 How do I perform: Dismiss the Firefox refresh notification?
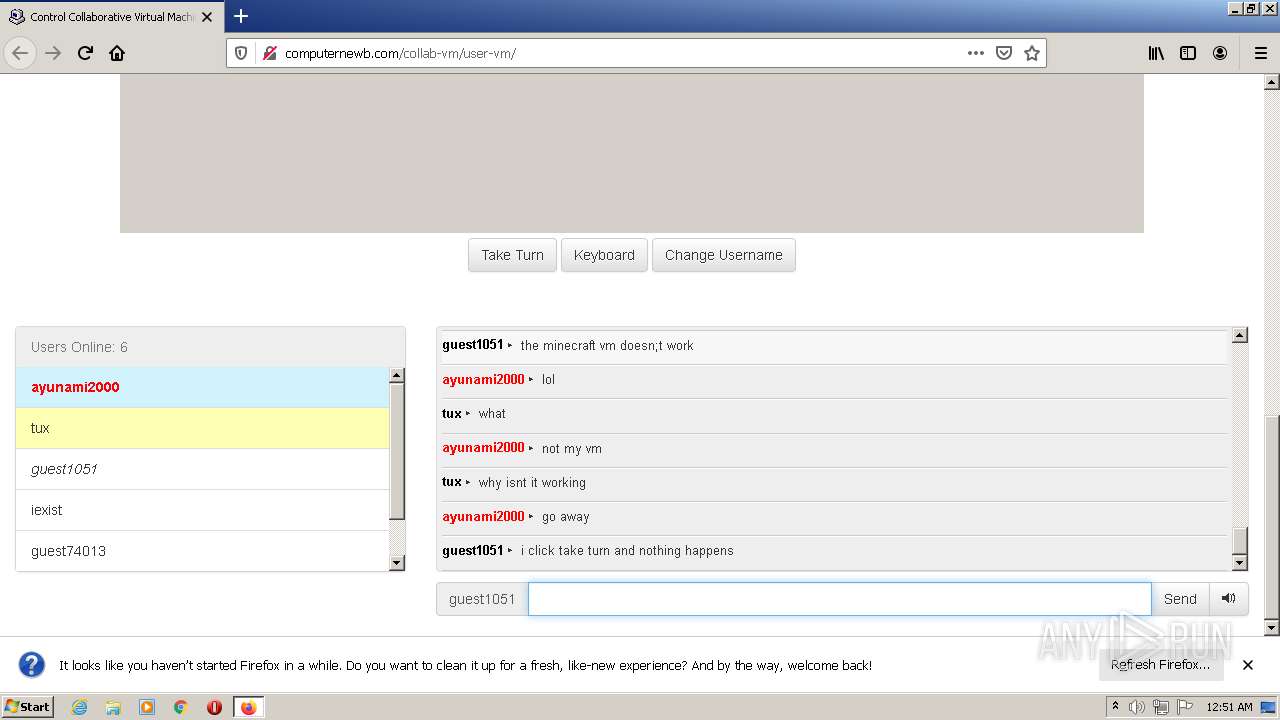coord(1247,665)
